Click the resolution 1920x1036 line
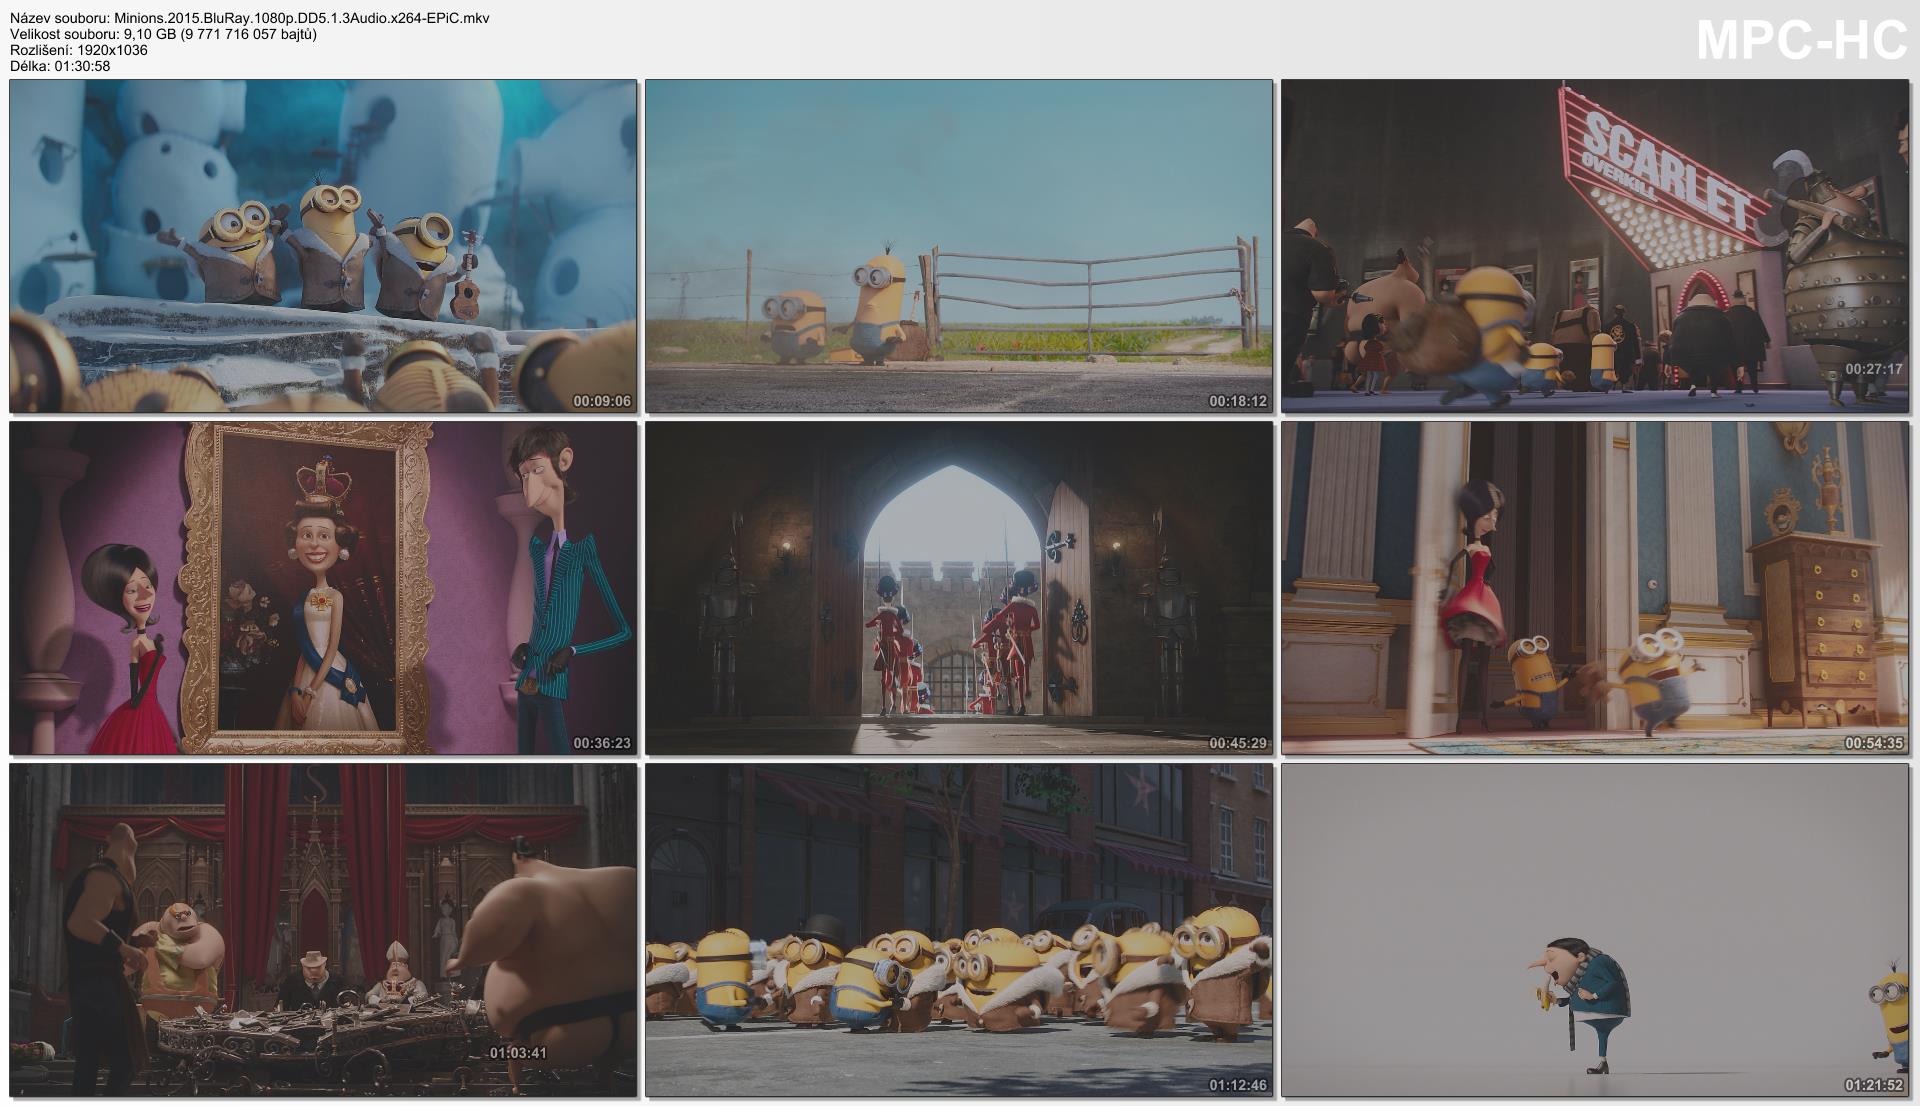 pos(79,50)
